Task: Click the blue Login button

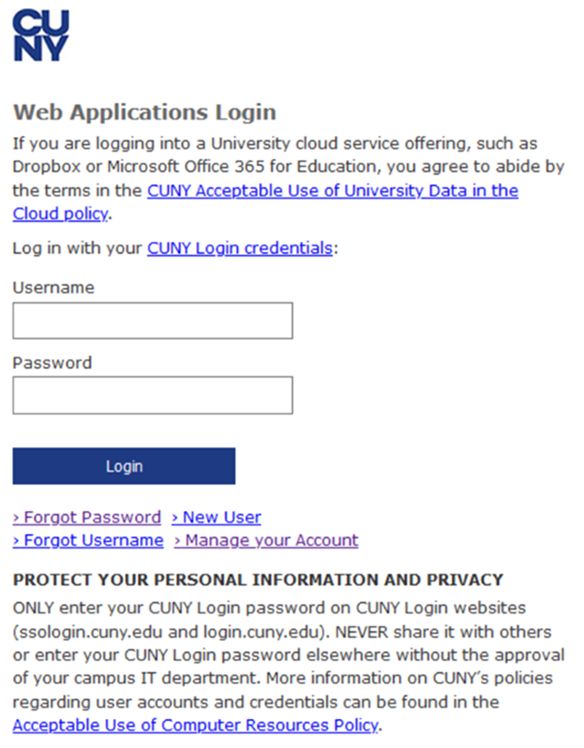Action: pyautogui.click(x=124, y=466)
